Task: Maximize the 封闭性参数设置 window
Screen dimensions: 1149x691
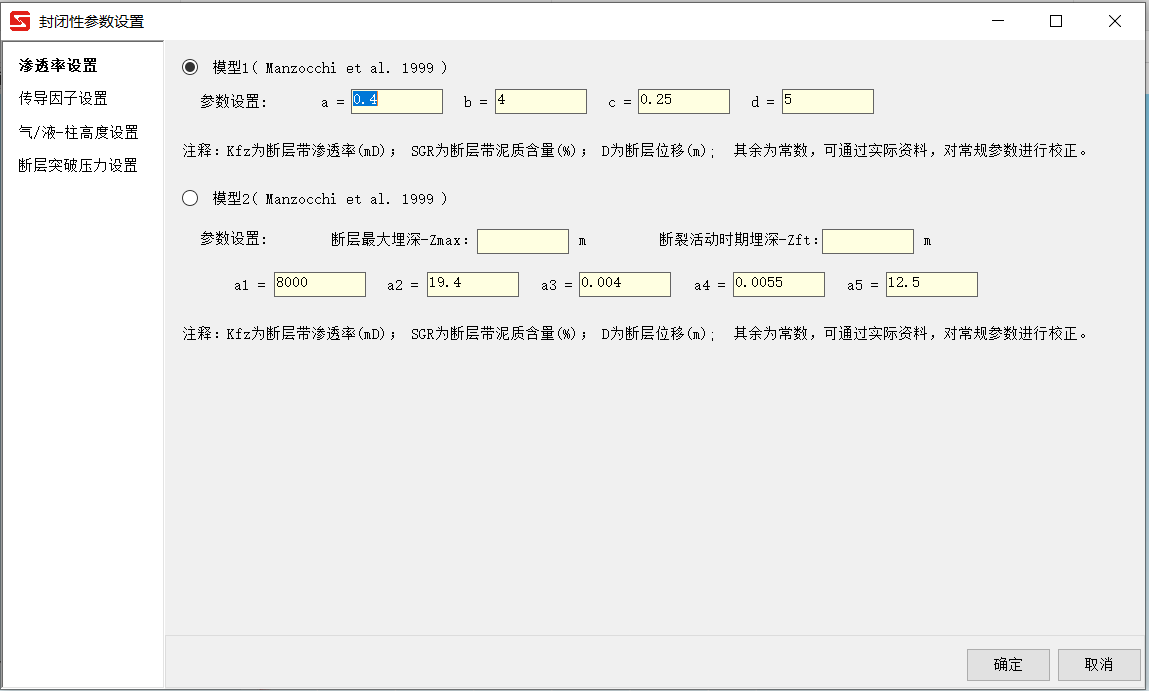Action: (1056, 21)
